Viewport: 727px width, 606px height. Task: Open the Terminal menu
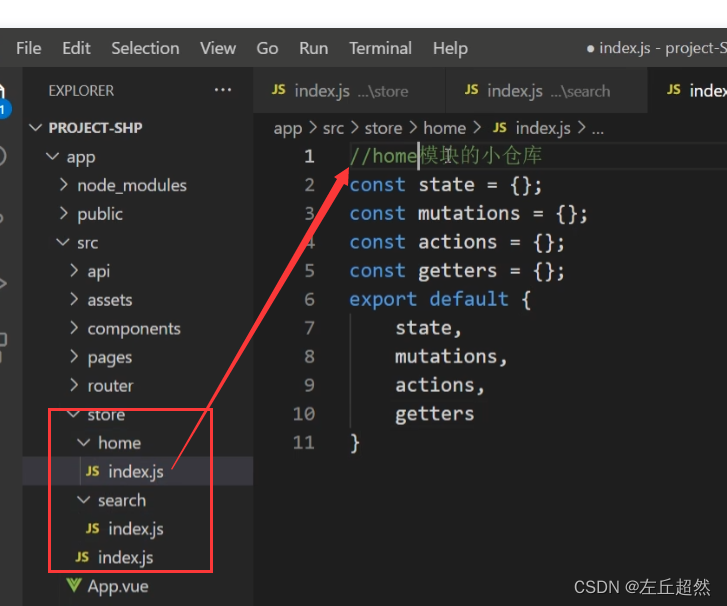tap(380, 48)
